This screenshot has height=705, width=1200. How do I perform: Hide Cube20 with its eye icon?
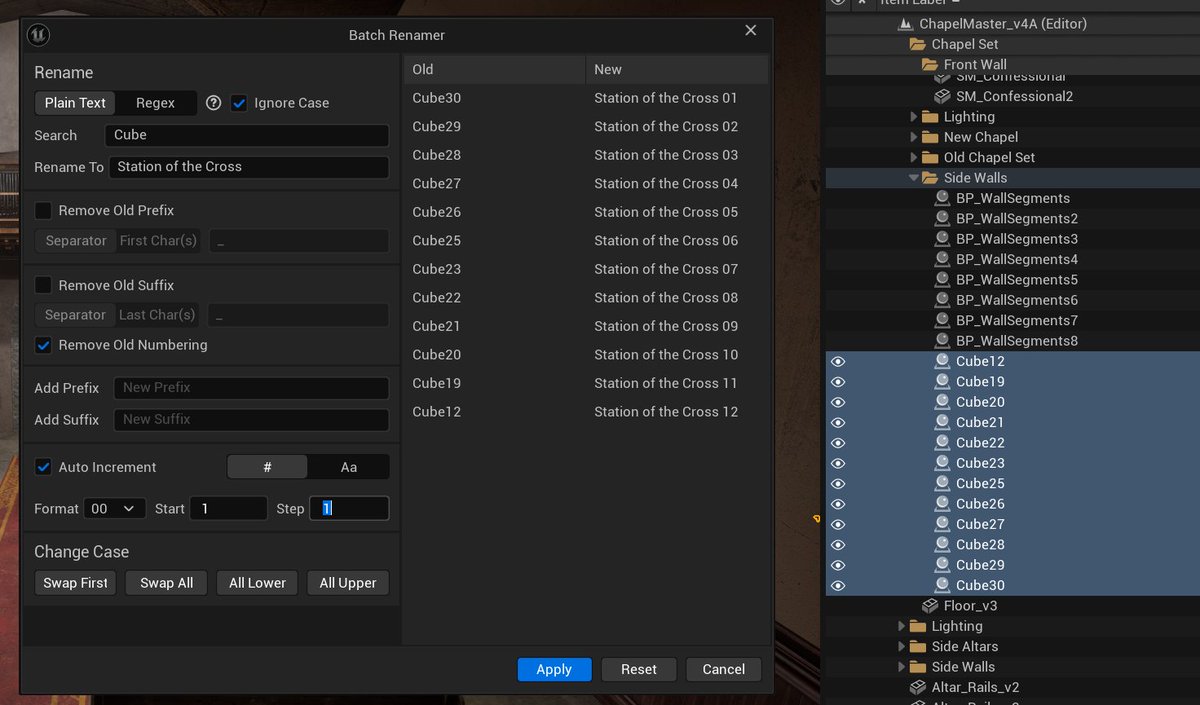(838, 402)
